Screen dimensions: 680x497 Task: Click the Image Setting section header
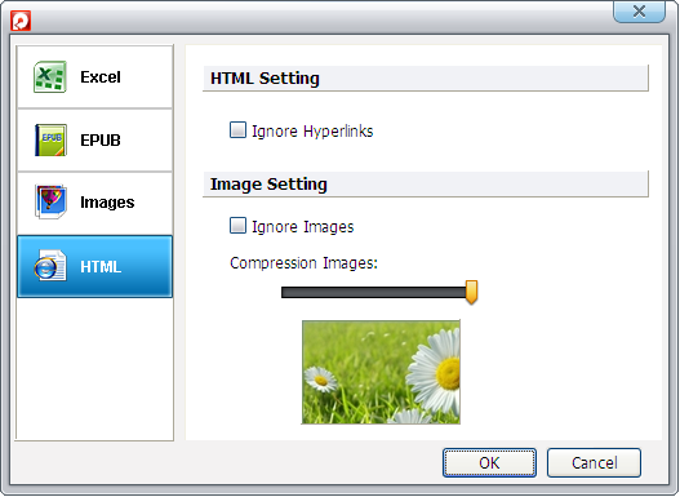[x=269, y=184]
